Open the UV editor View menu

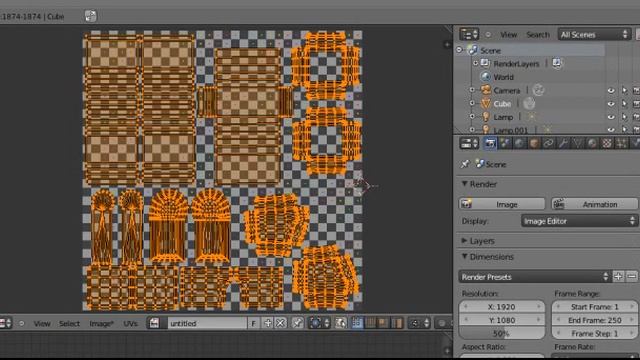(x=42, y=323)
